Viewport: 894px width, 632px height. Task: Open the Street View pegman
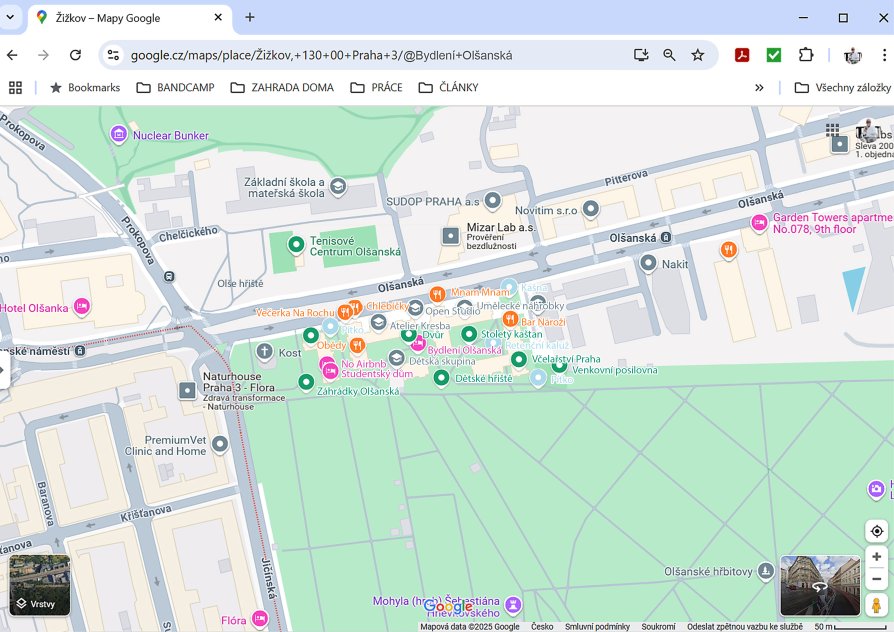[x=877, y=604]
